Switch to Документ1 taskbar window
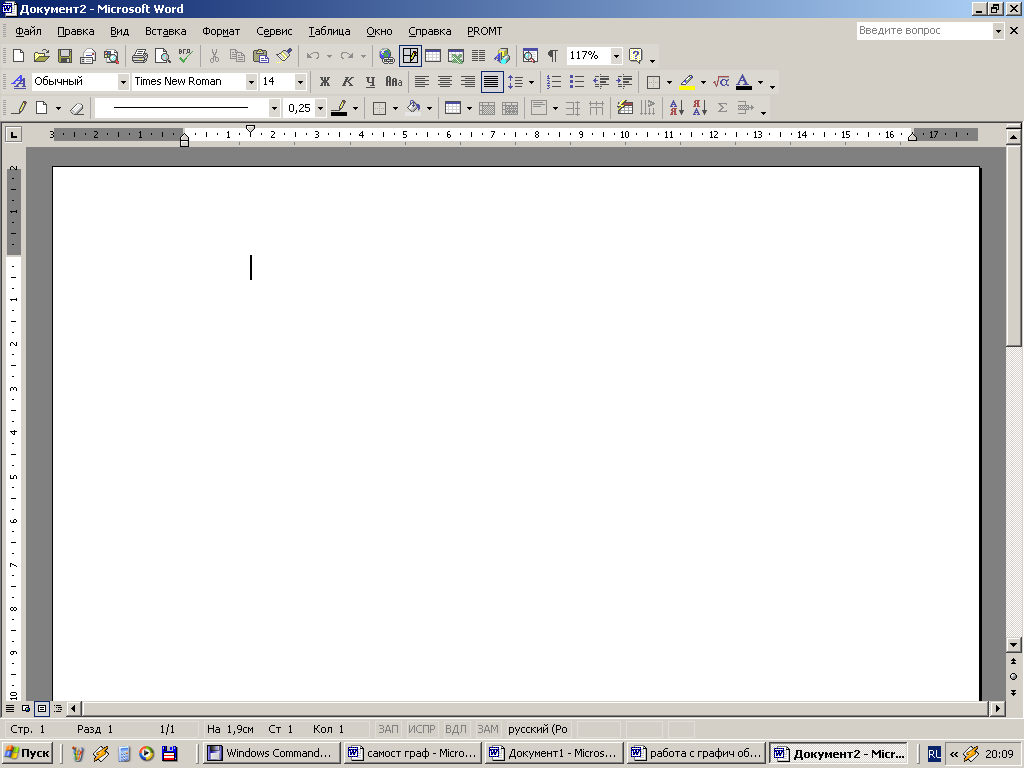The image size is (1024, 768). (554, 753)
